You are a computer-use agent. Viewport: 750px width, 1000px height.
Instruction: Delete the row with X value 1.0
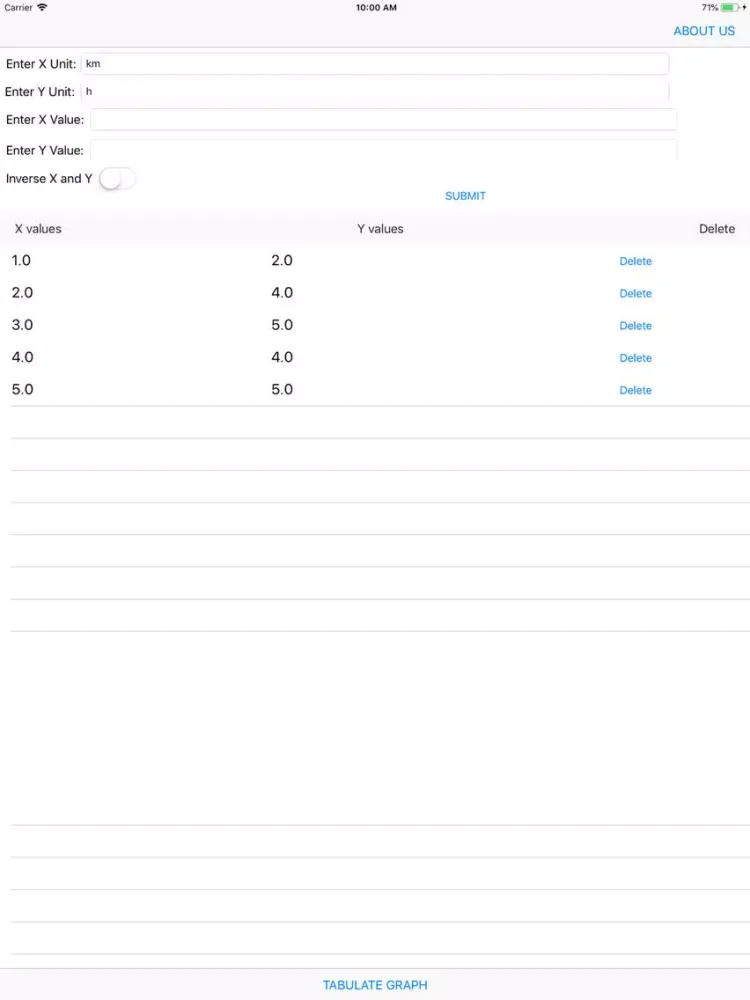pyautogui.click(x=635, y=261)
